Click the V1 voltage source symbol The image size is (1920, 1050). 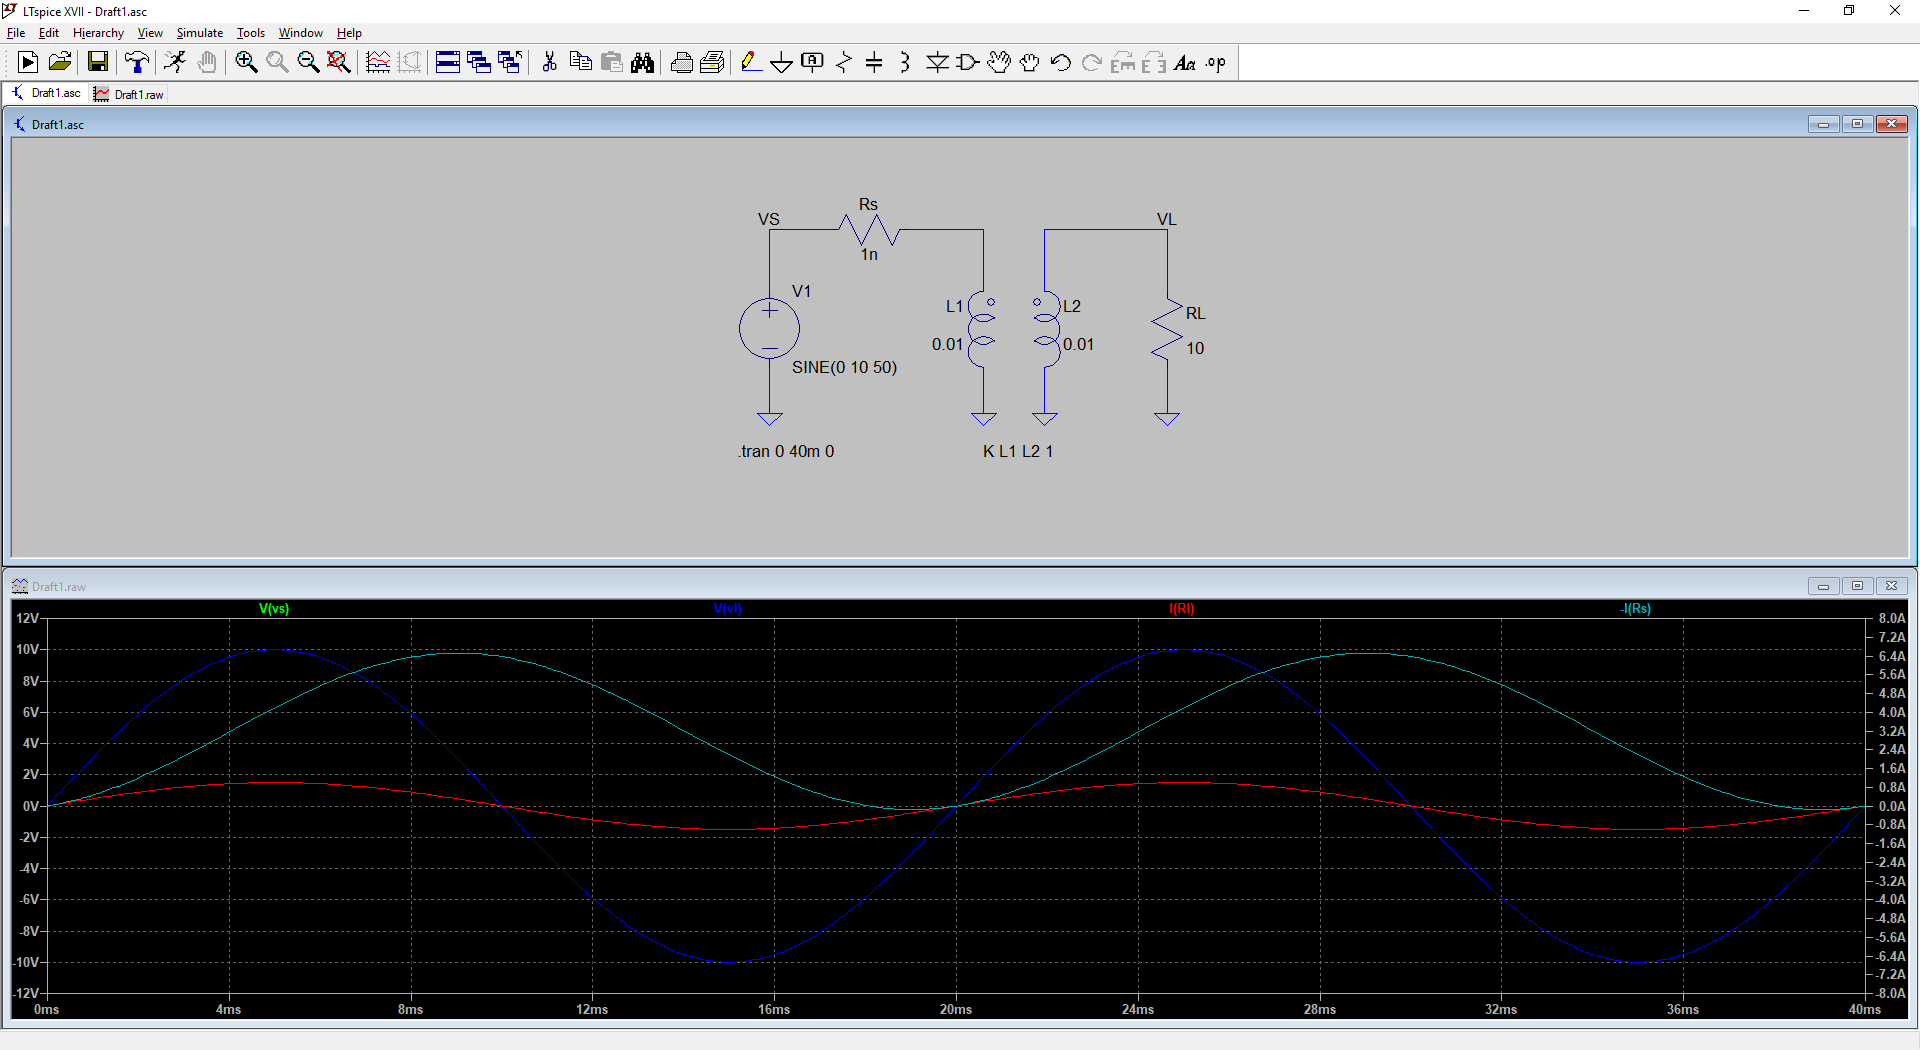pyautogui.click(x=769, y=329)
